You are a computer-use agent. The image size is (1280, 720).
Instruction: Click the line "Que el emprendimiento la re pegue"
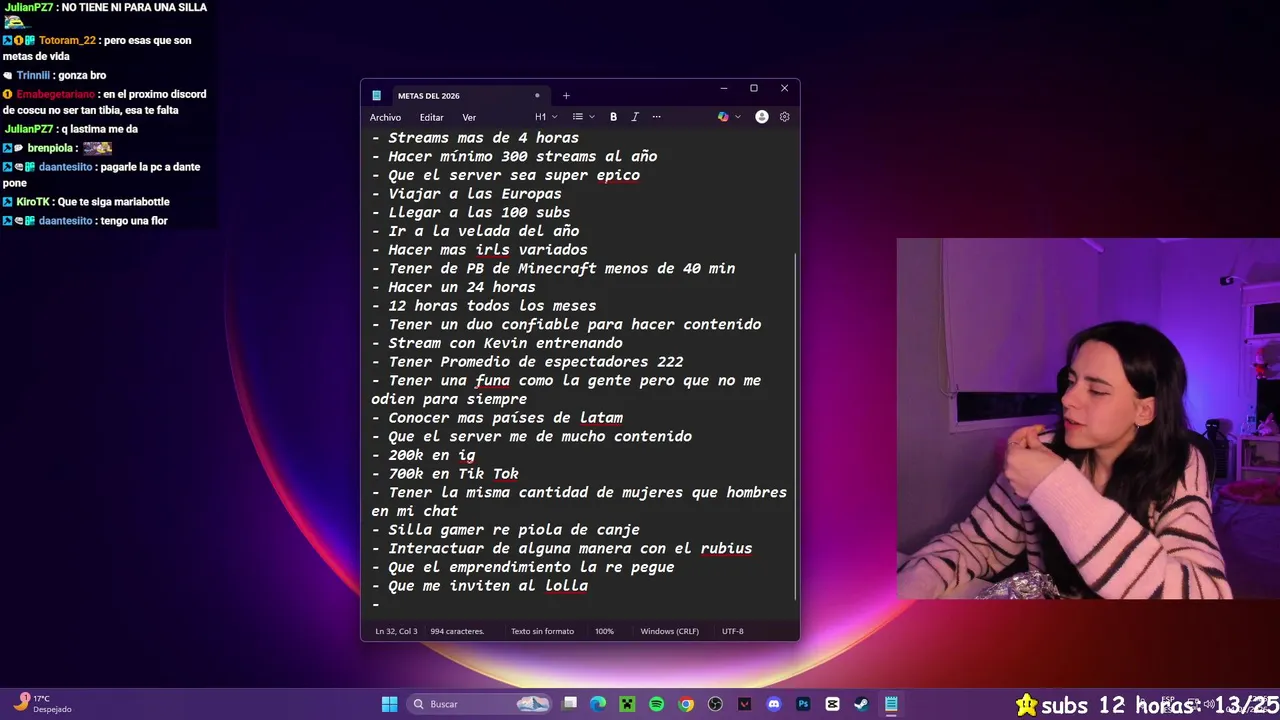[522, 567]
